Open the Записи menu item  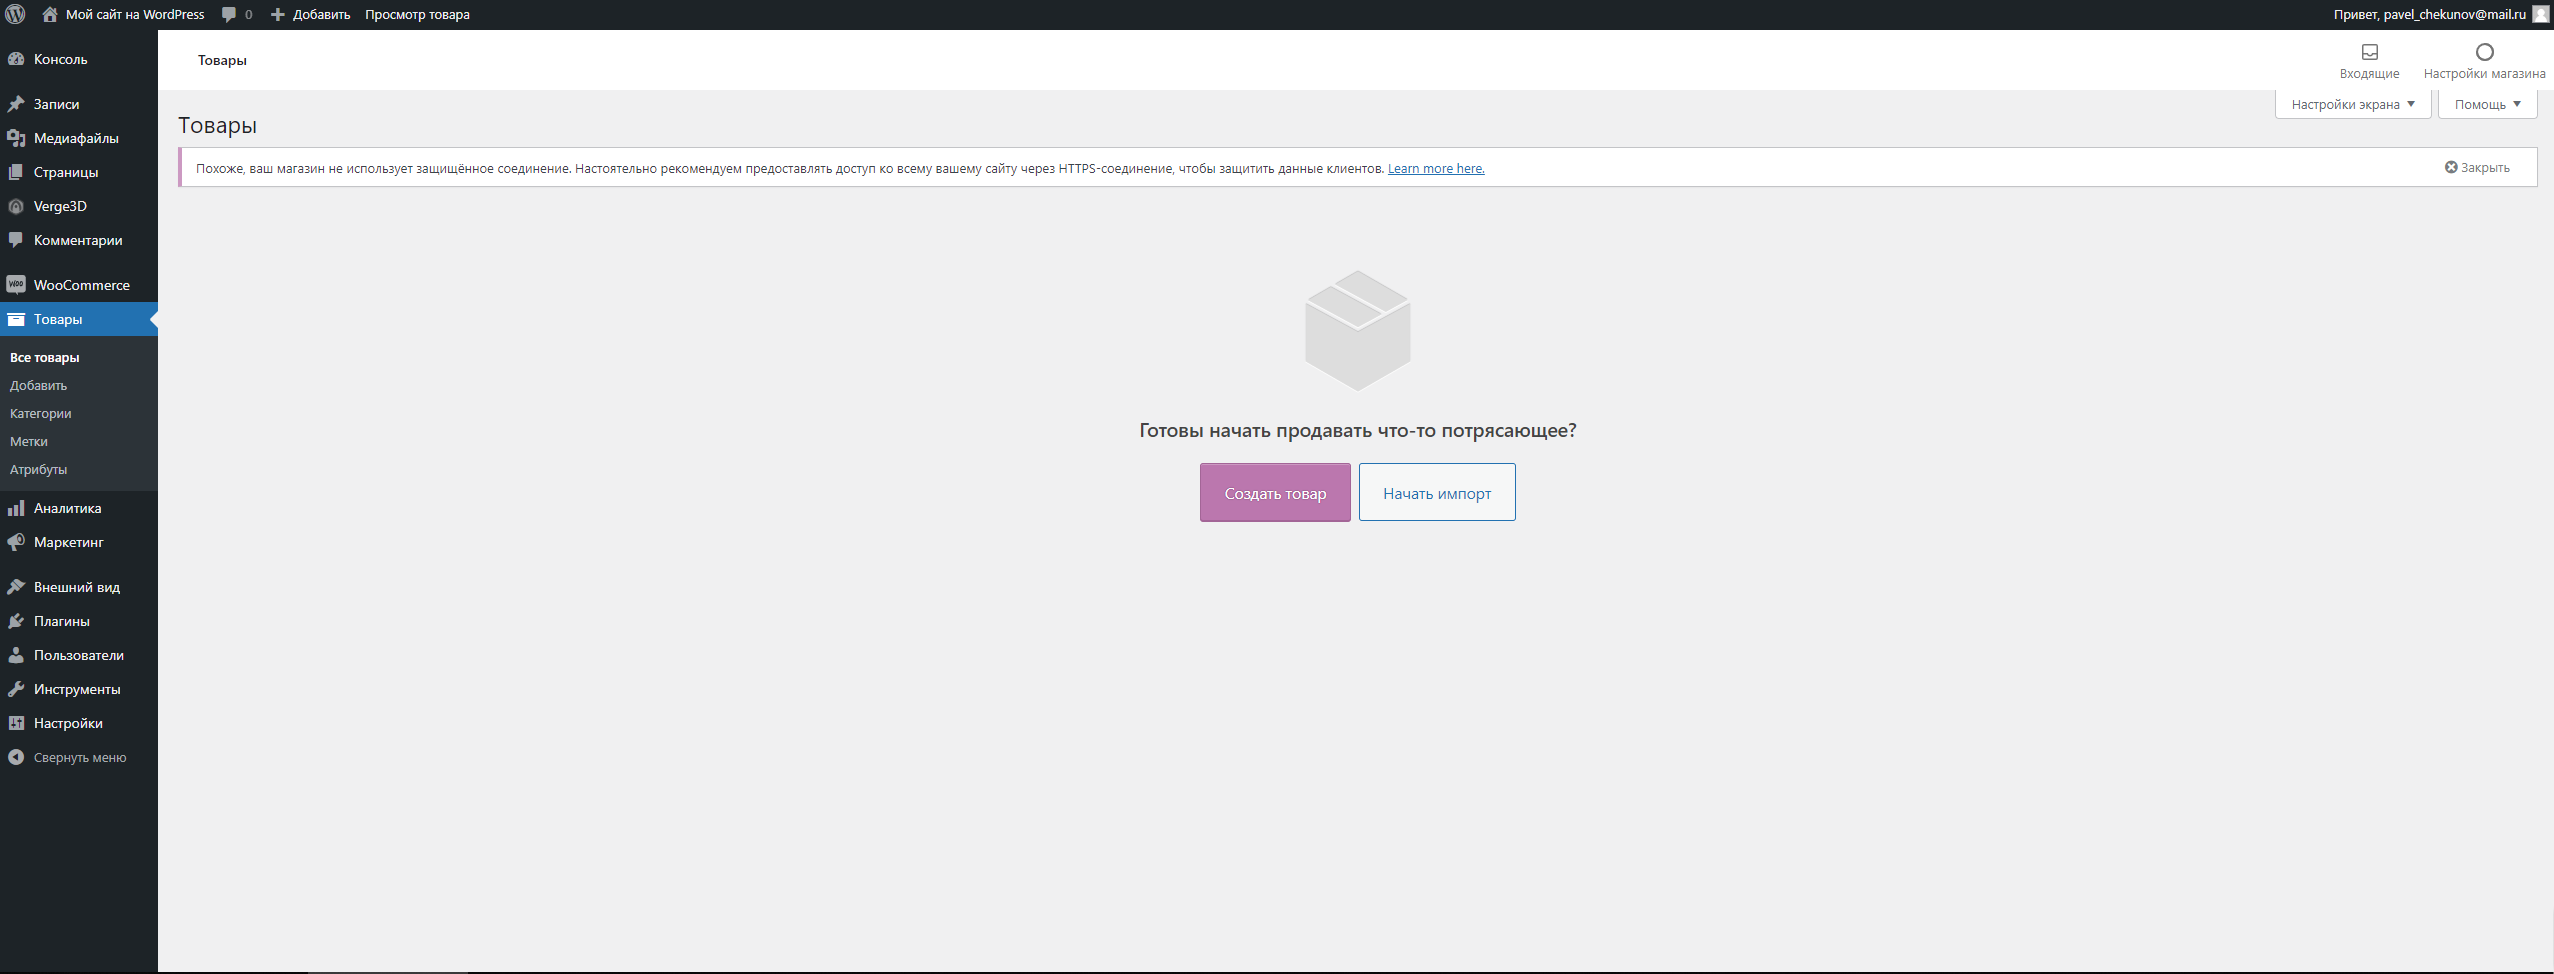79,104
